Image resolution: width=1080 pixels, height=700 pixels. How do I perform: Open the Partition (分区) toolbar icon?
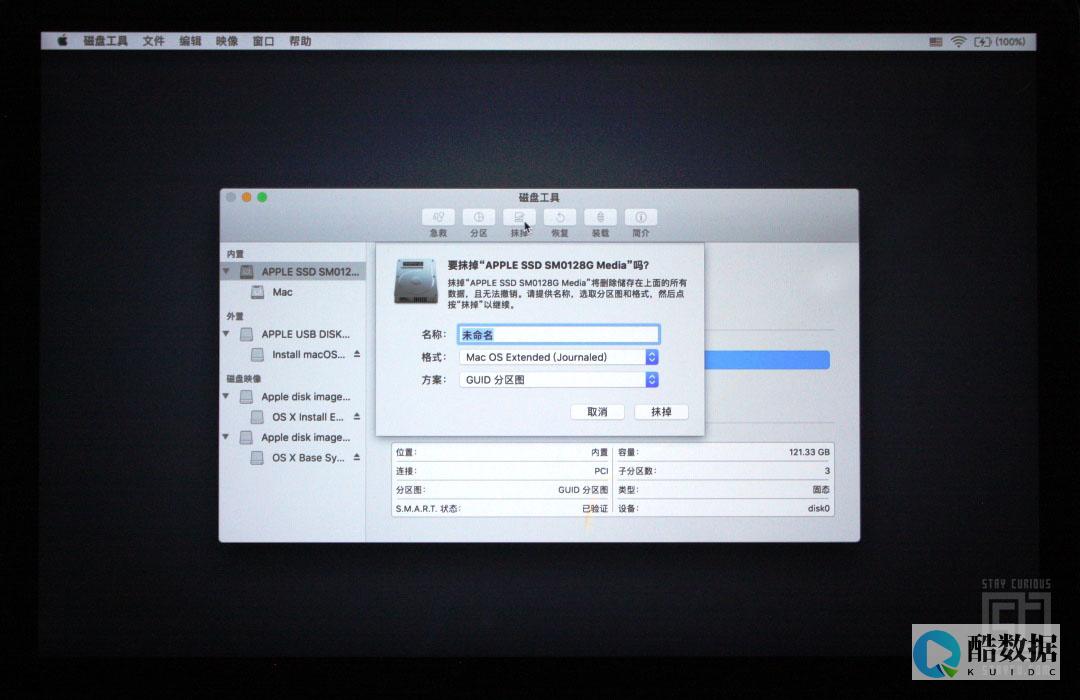[x=479, y=218]
